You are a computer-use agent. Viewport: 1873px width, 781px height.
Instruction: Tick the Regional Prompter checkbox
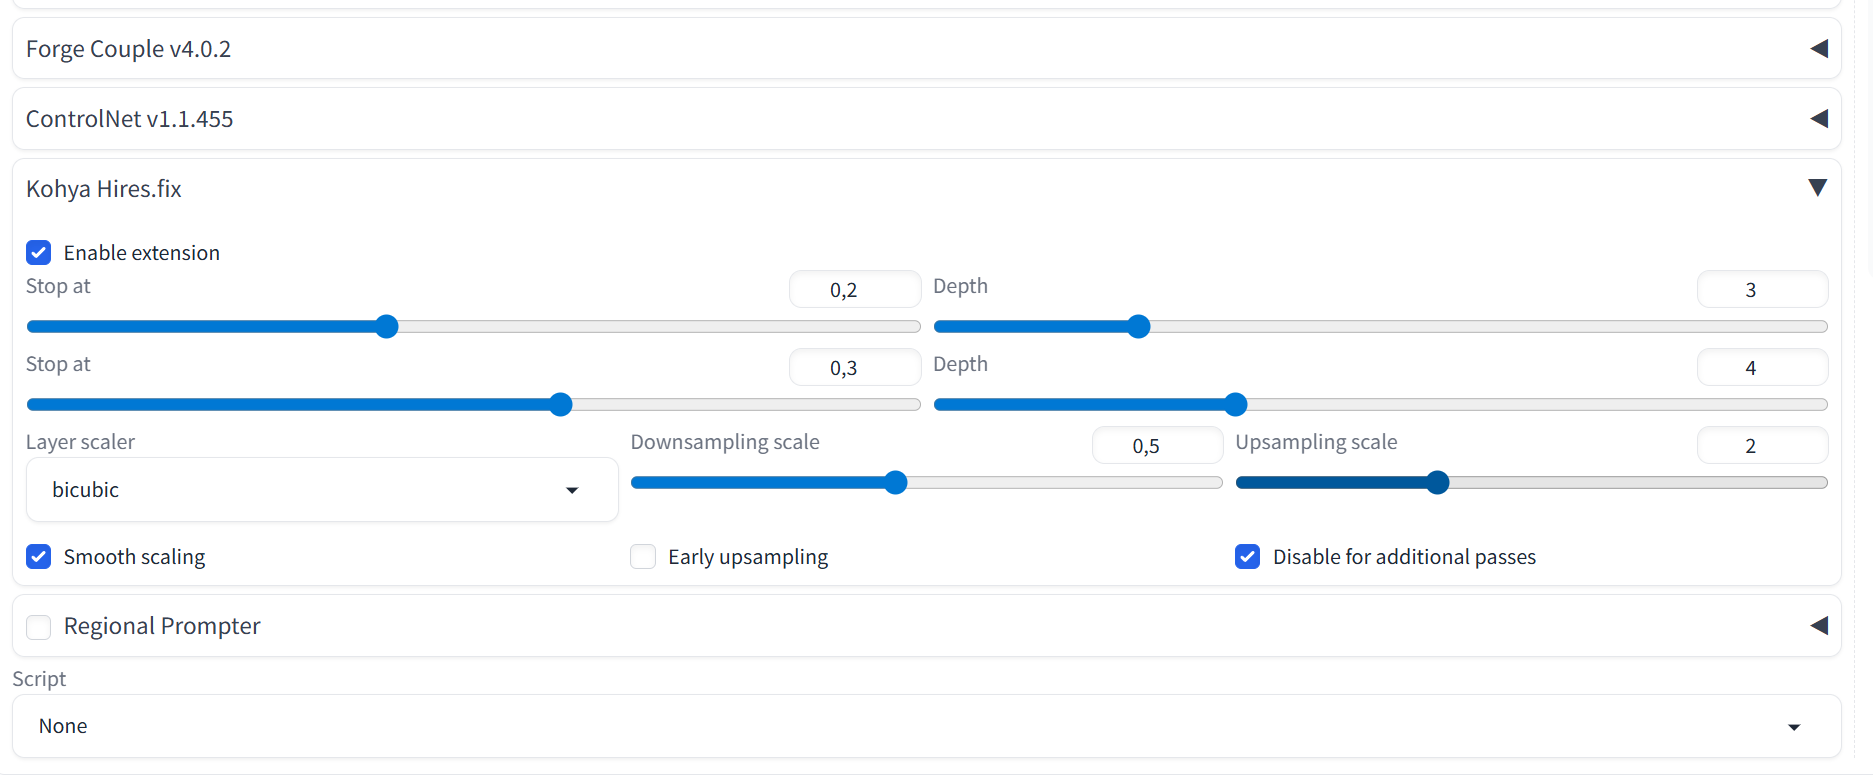pos(39,627)
